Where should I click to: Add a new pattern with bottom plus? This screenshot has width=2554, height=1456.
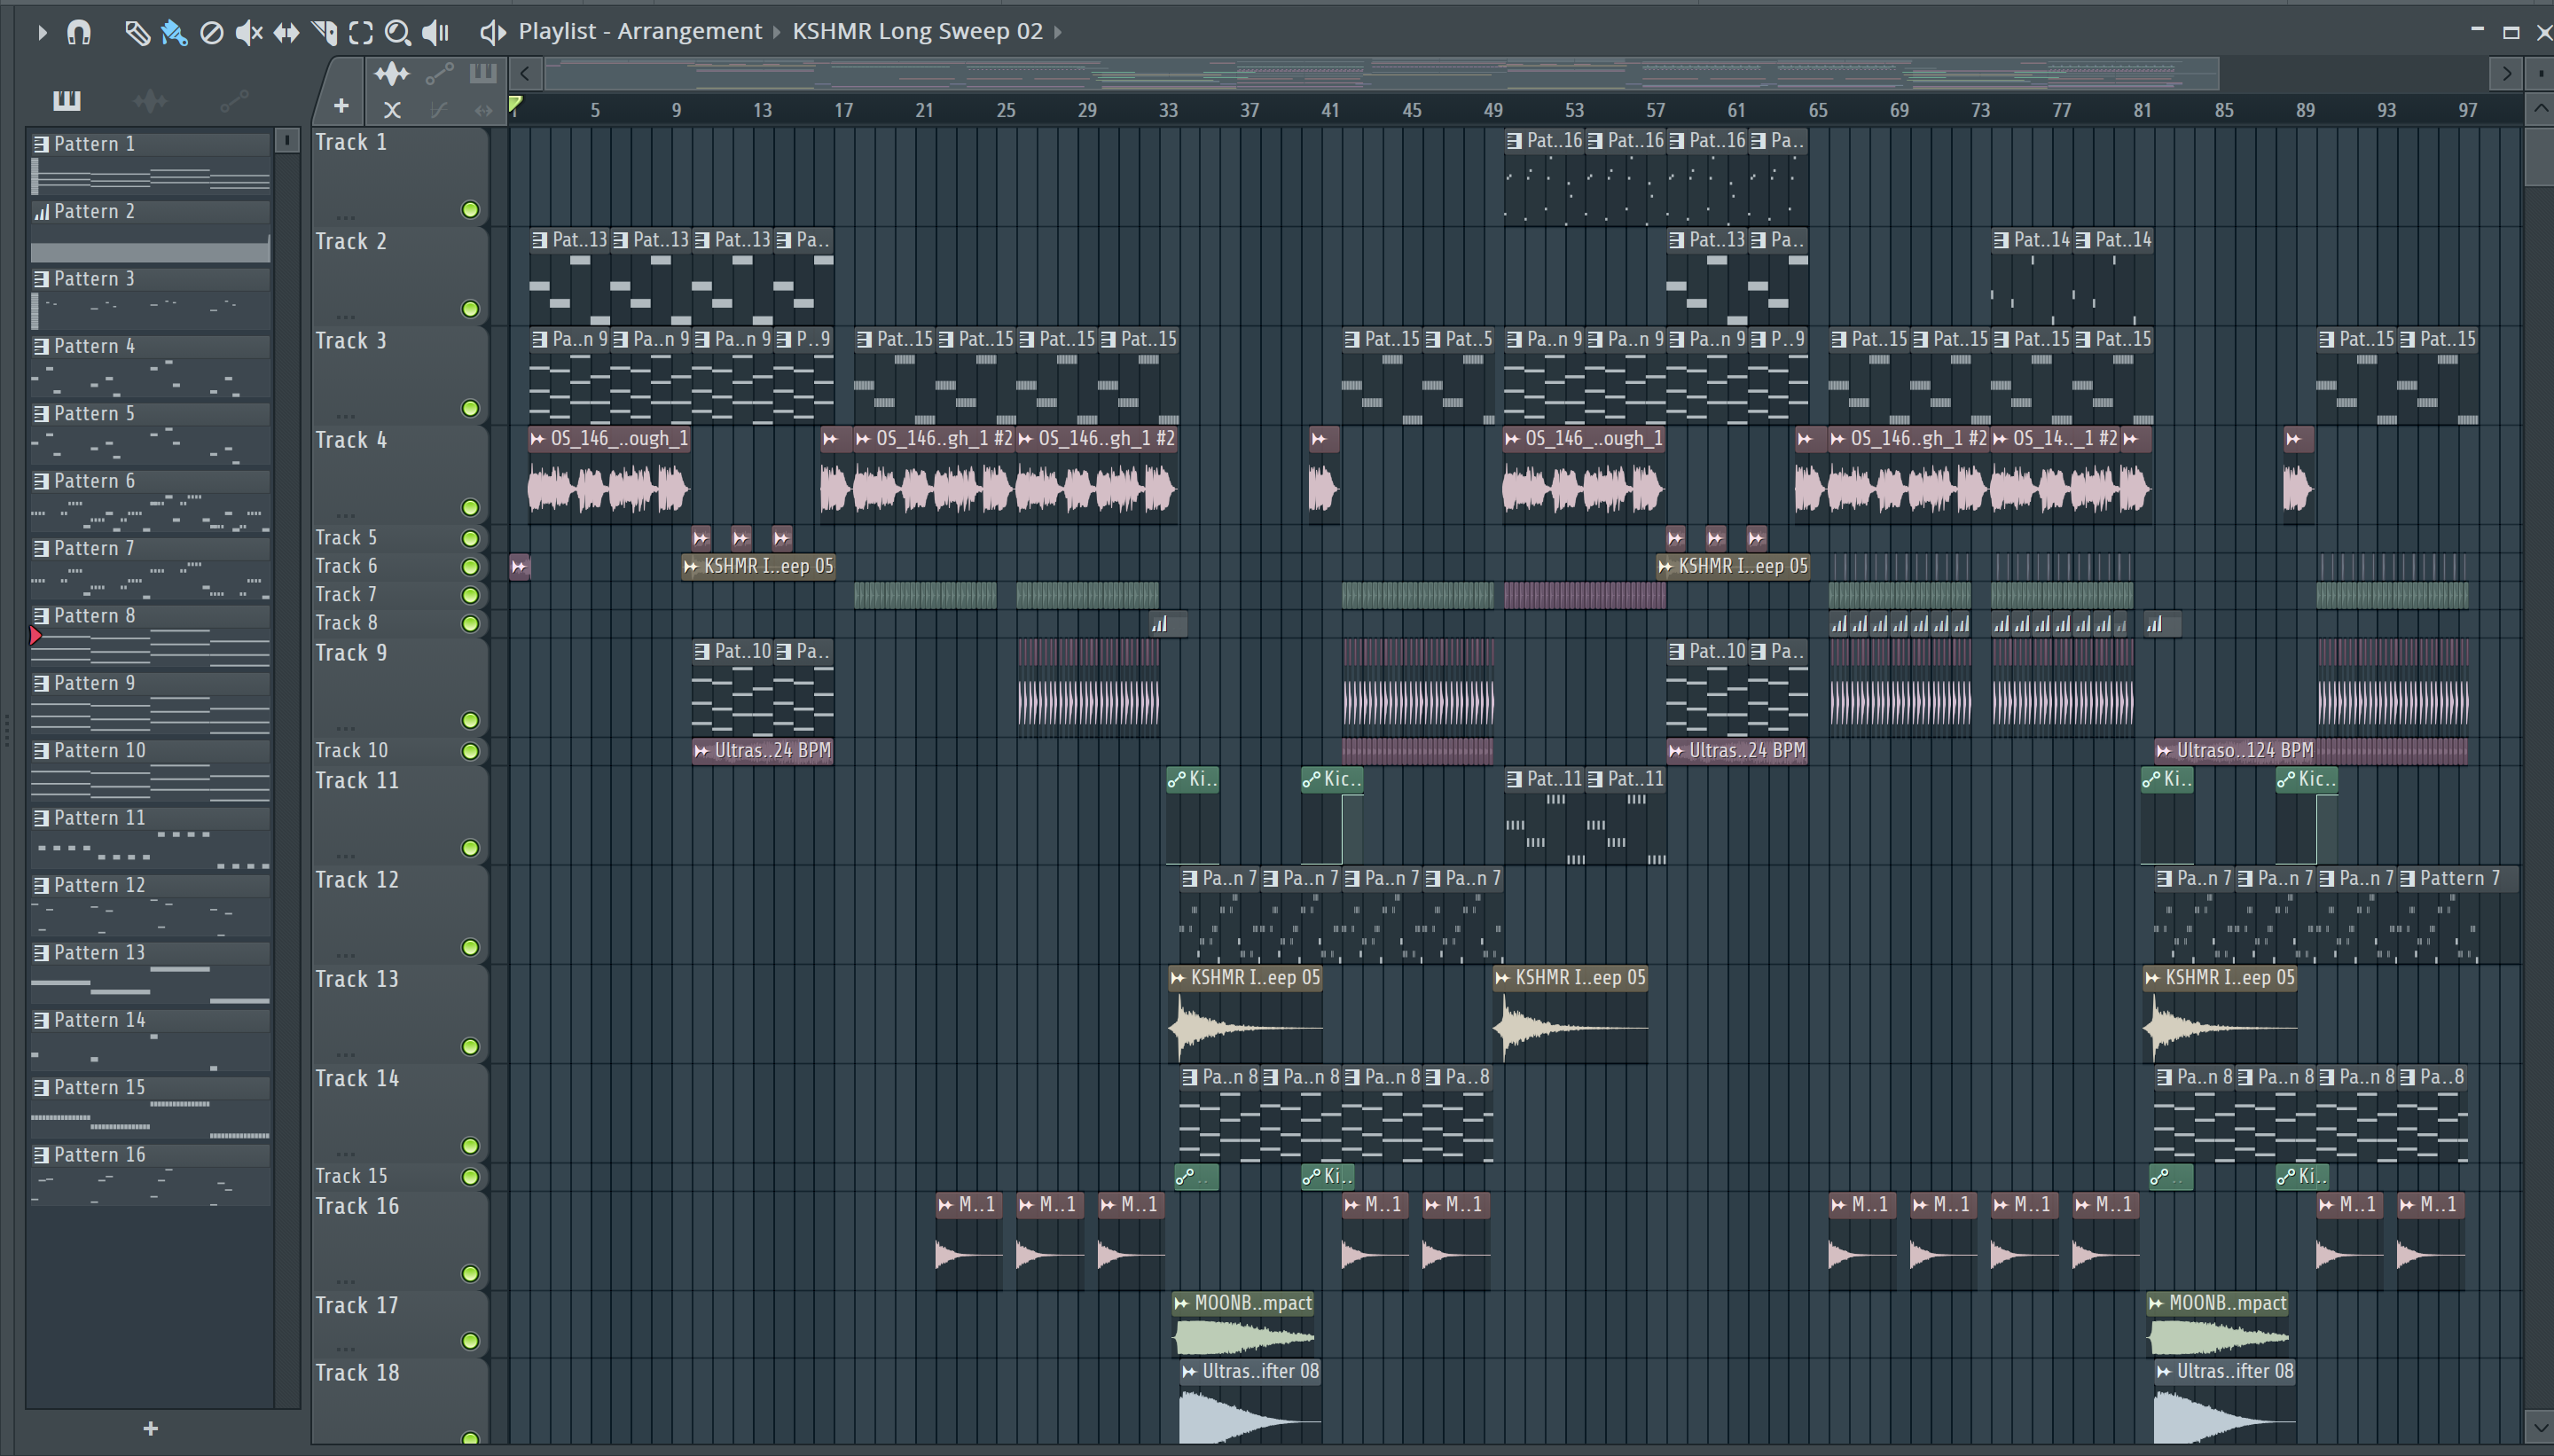150,1428
